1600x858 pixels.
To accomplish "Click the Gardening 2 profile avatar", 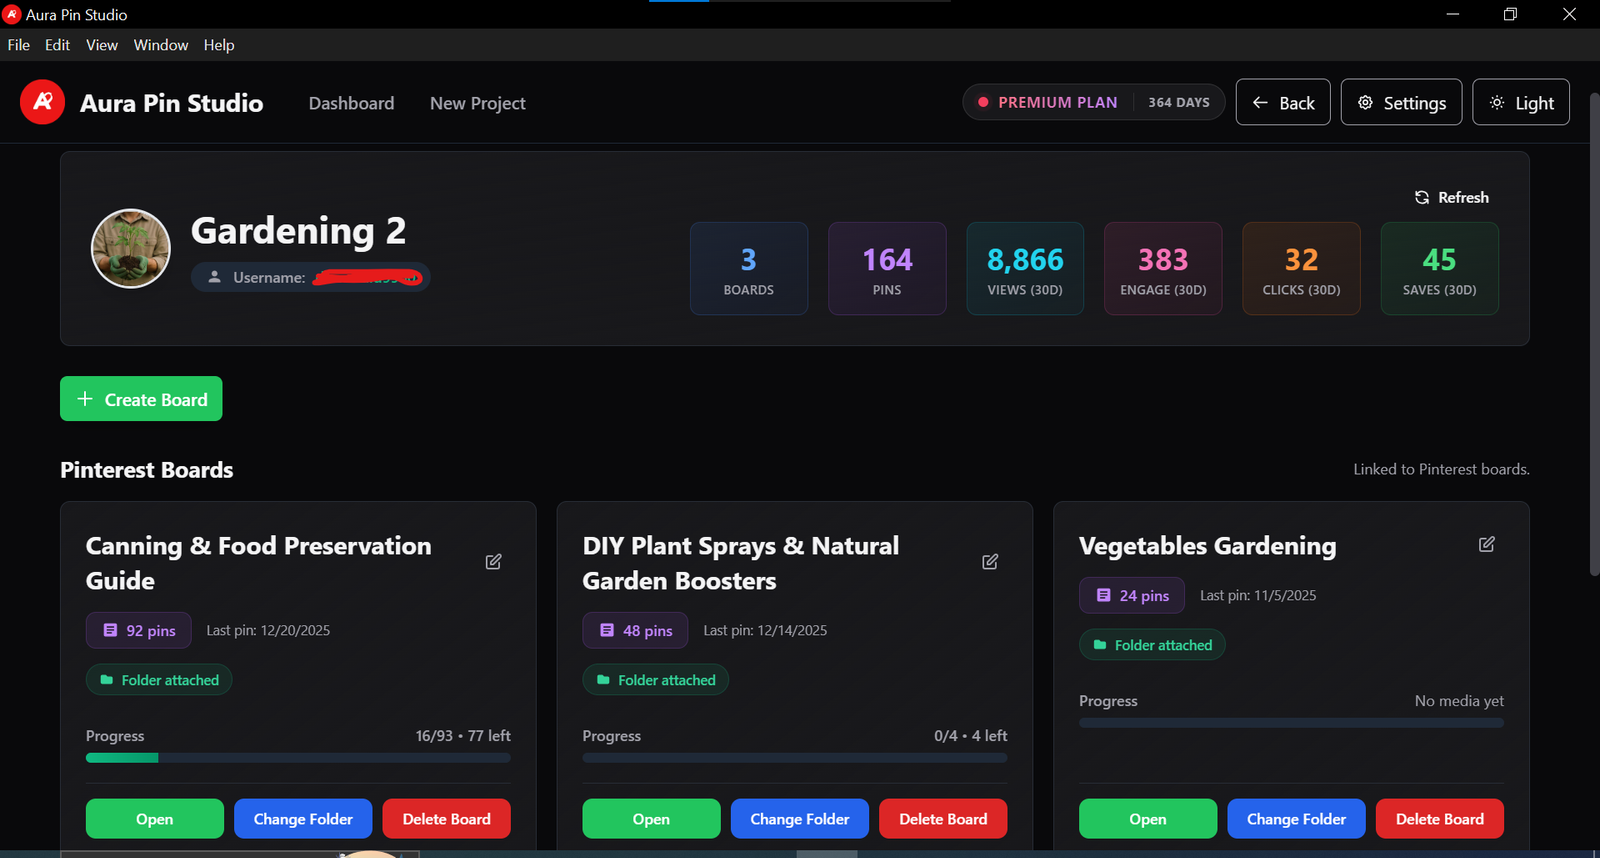I will click(x=131, y=249).
